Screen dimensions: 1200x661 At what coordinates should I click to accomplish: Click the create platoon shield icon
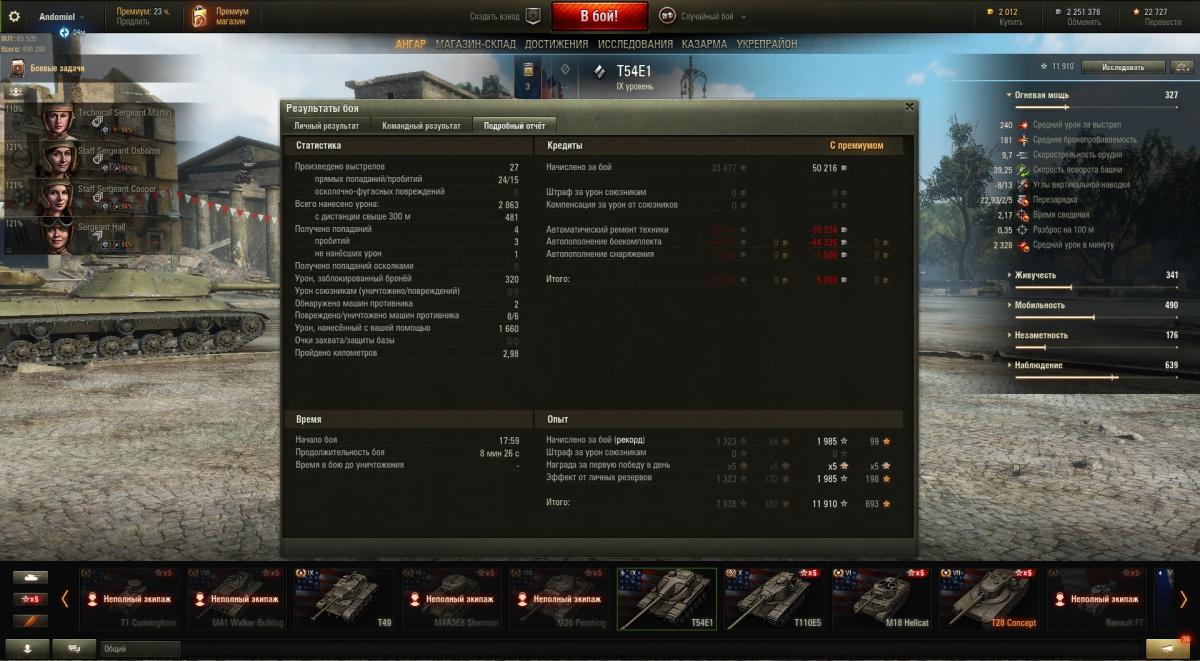click(533, 16)
